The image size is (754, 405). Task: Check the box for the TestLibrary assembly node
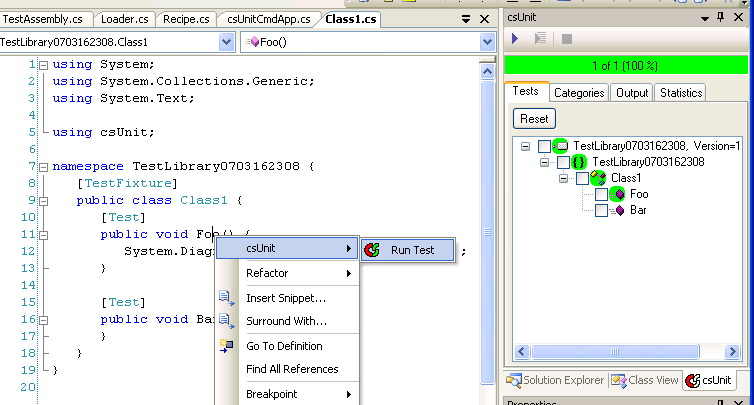(x=544, y=146)
